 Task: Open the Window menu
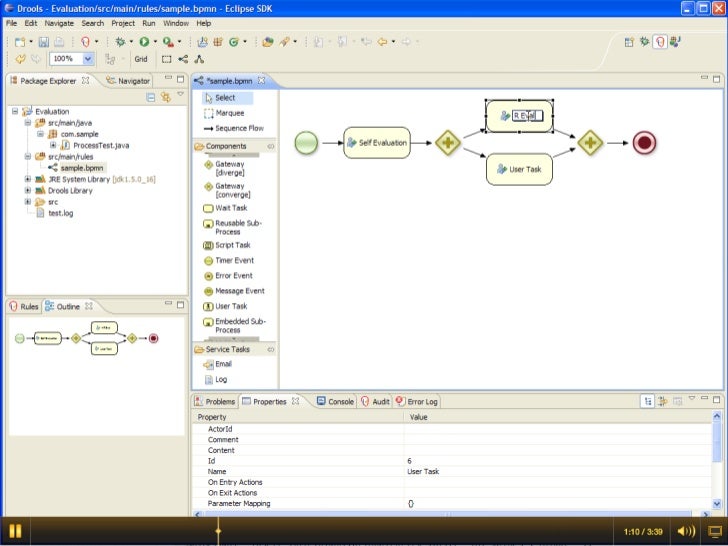[x=176, y=23]
